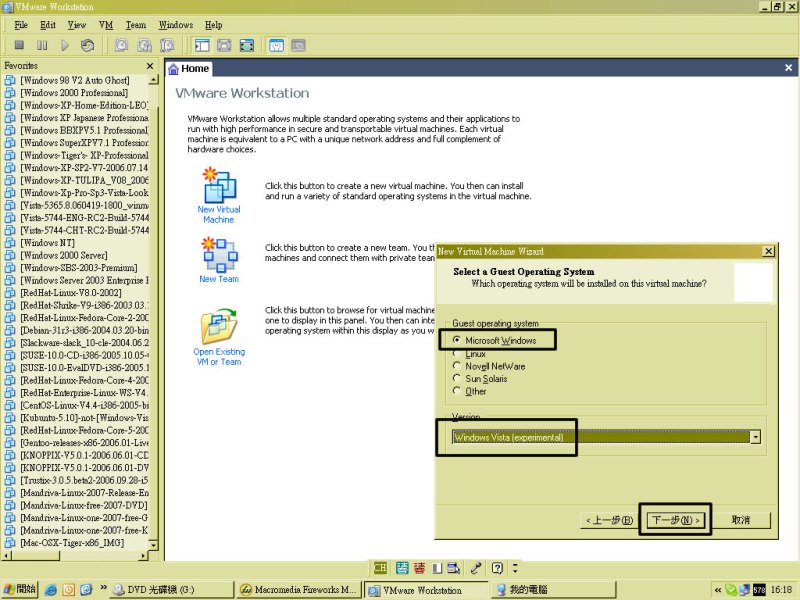Open the VM menu

(106, 25)
